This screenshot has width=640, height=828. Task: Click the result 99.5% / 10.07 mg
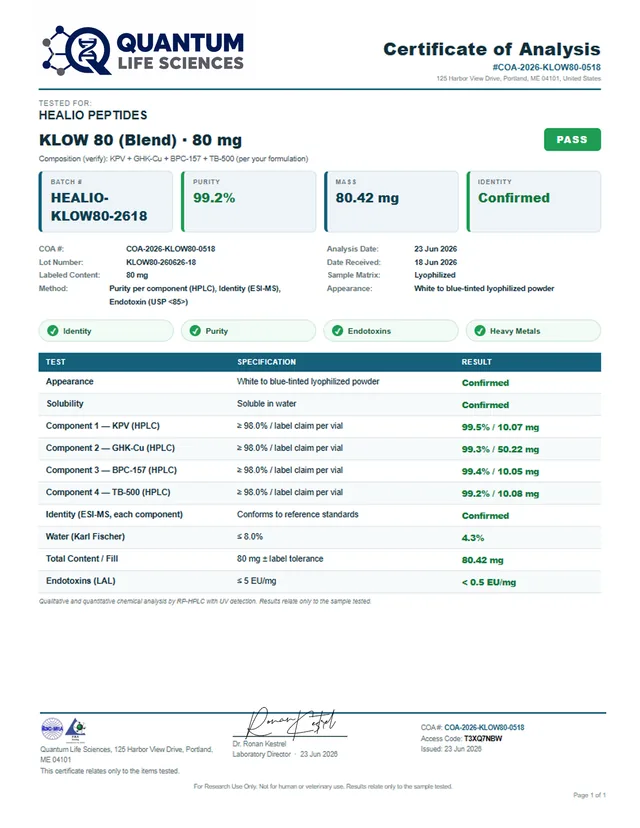(500, 427)
